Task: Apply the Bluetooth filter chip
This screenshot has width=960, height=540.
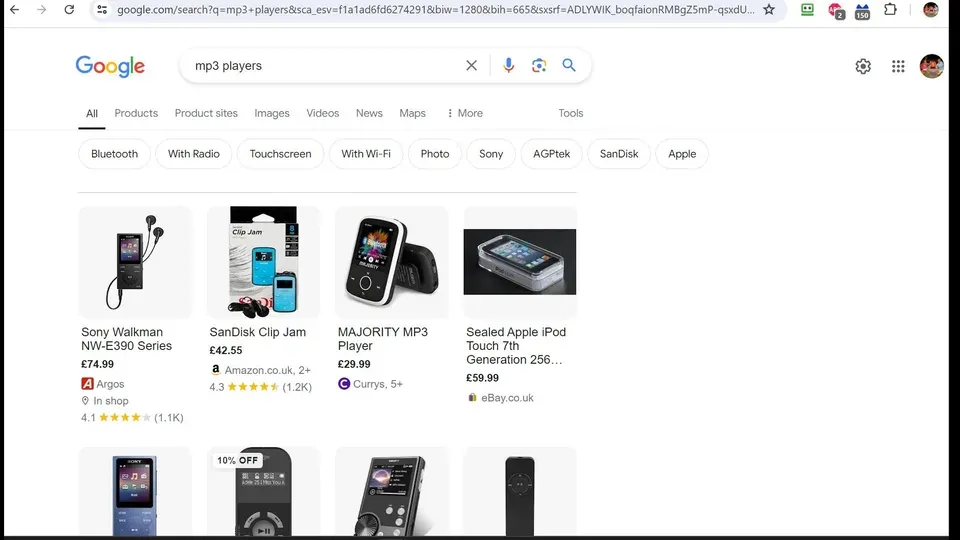Action: (114, 154)
